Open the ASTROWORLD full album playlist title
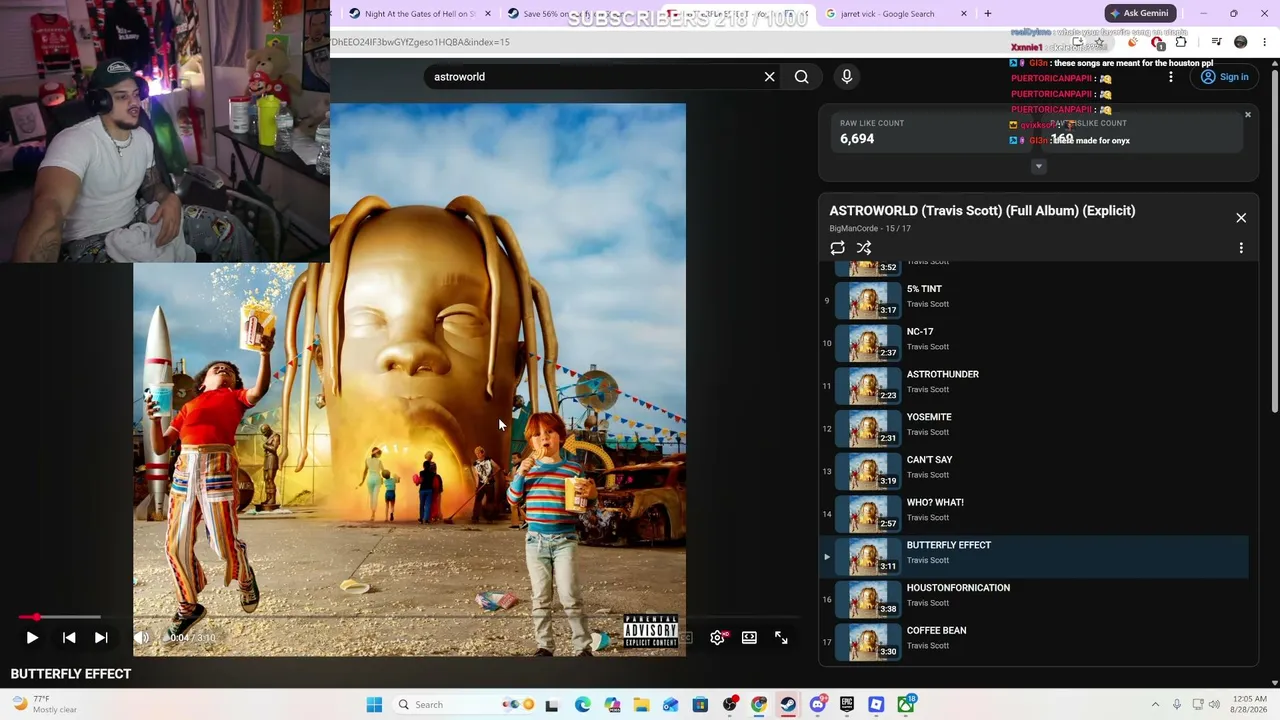The width and height of the screenshot is (1280, 720). tap(982, 211)
